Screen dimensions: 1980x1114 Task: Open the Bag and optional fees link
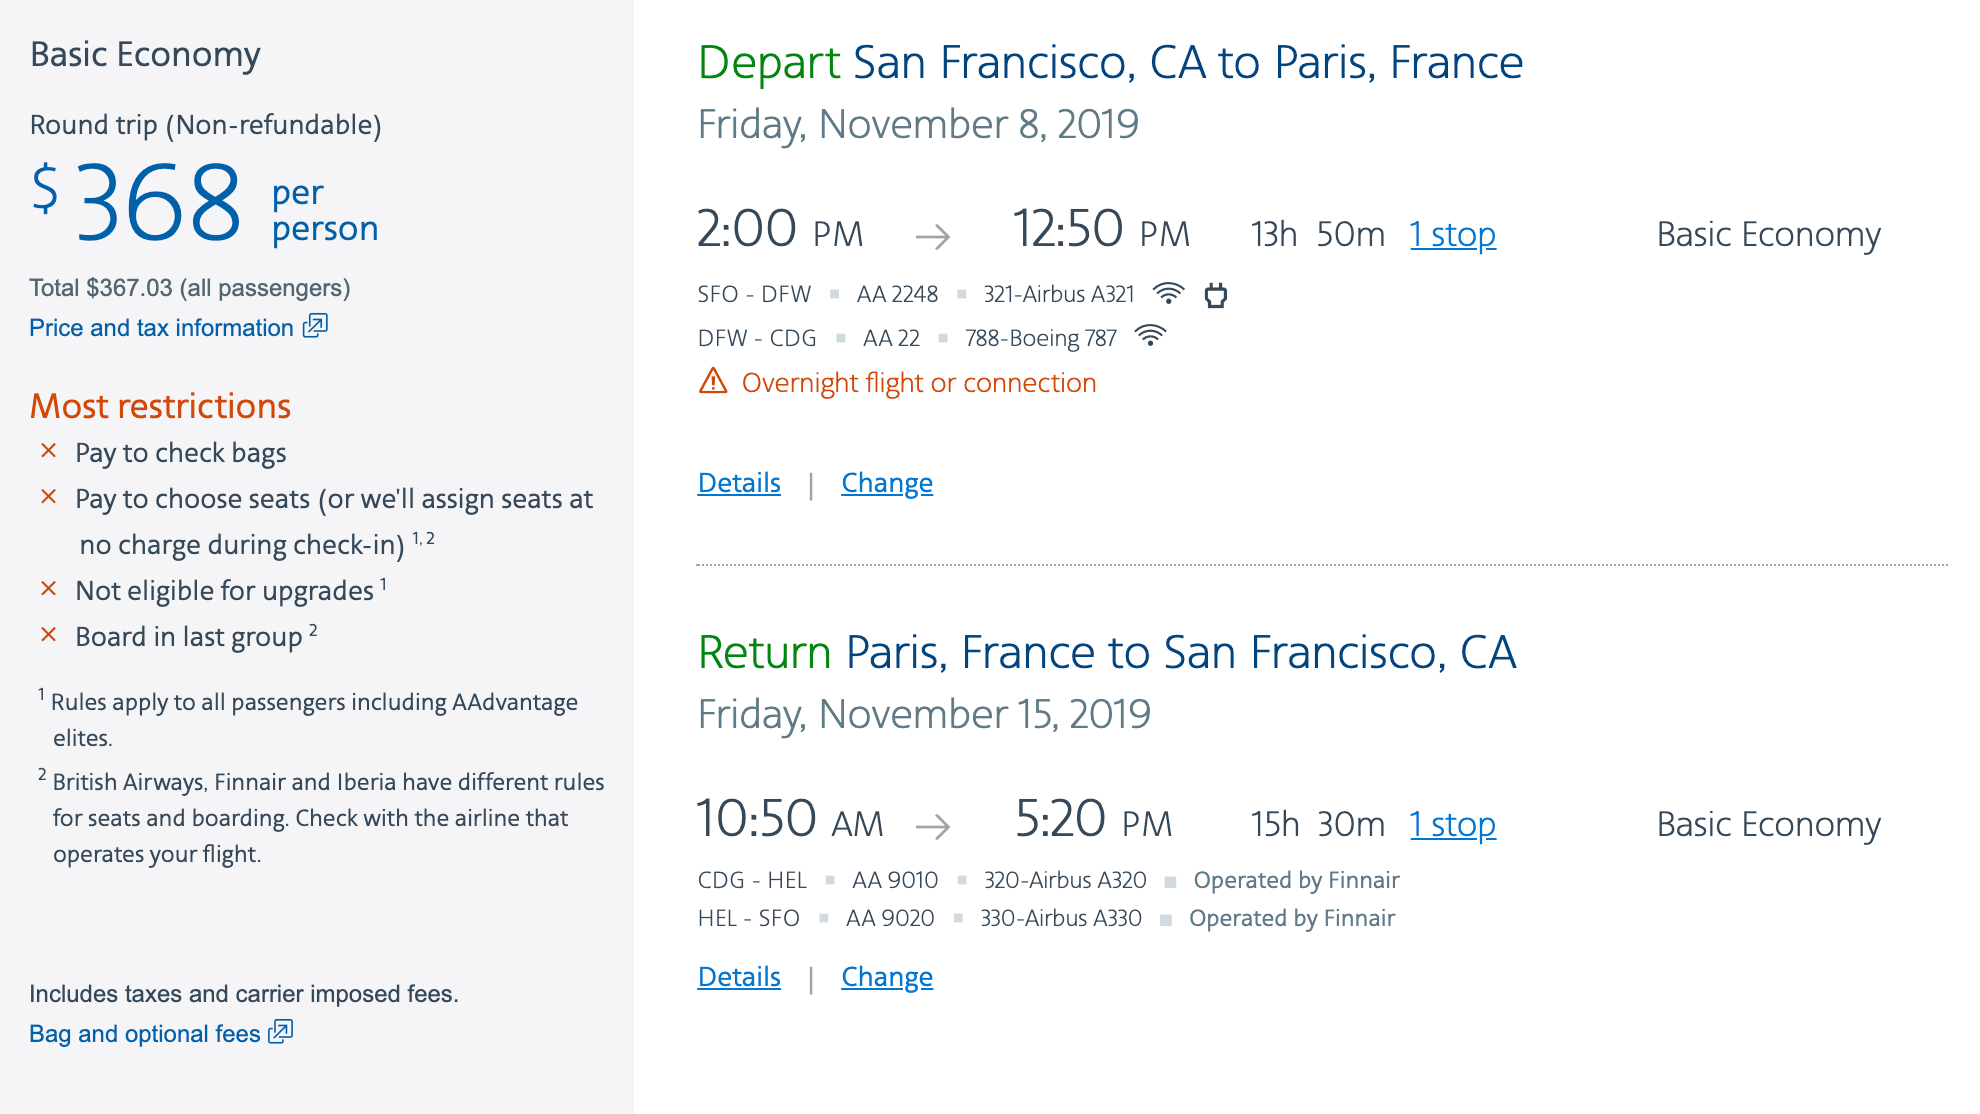click(145, 1034)
